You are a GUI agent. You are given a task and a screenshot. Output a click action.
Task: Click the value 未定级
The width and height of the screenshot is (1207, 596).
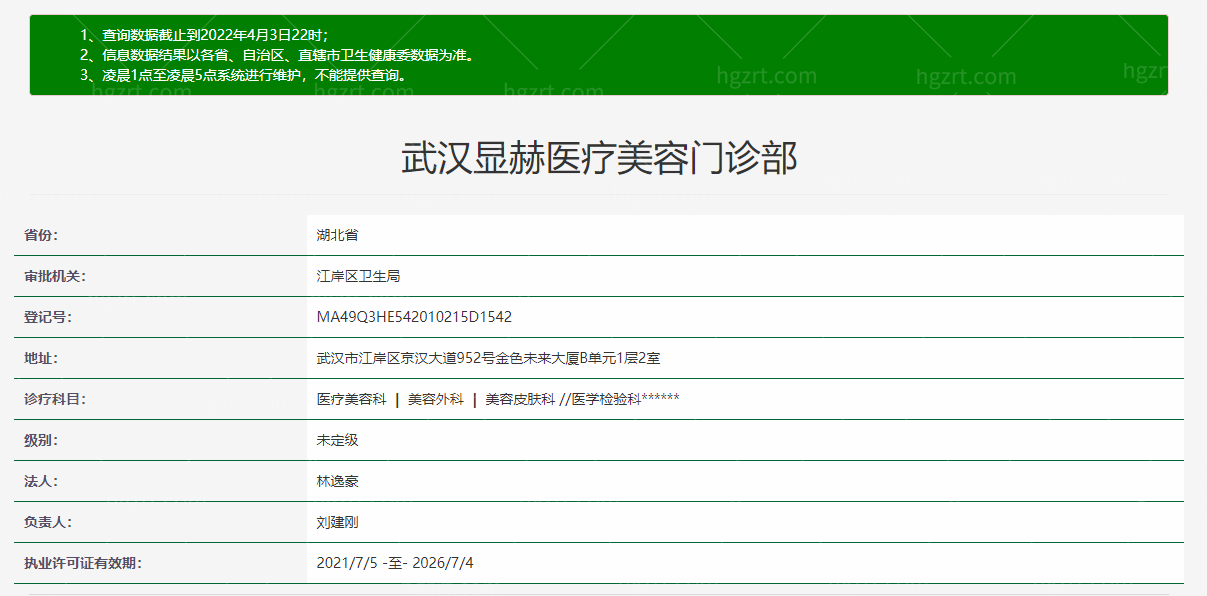(337, 440)
